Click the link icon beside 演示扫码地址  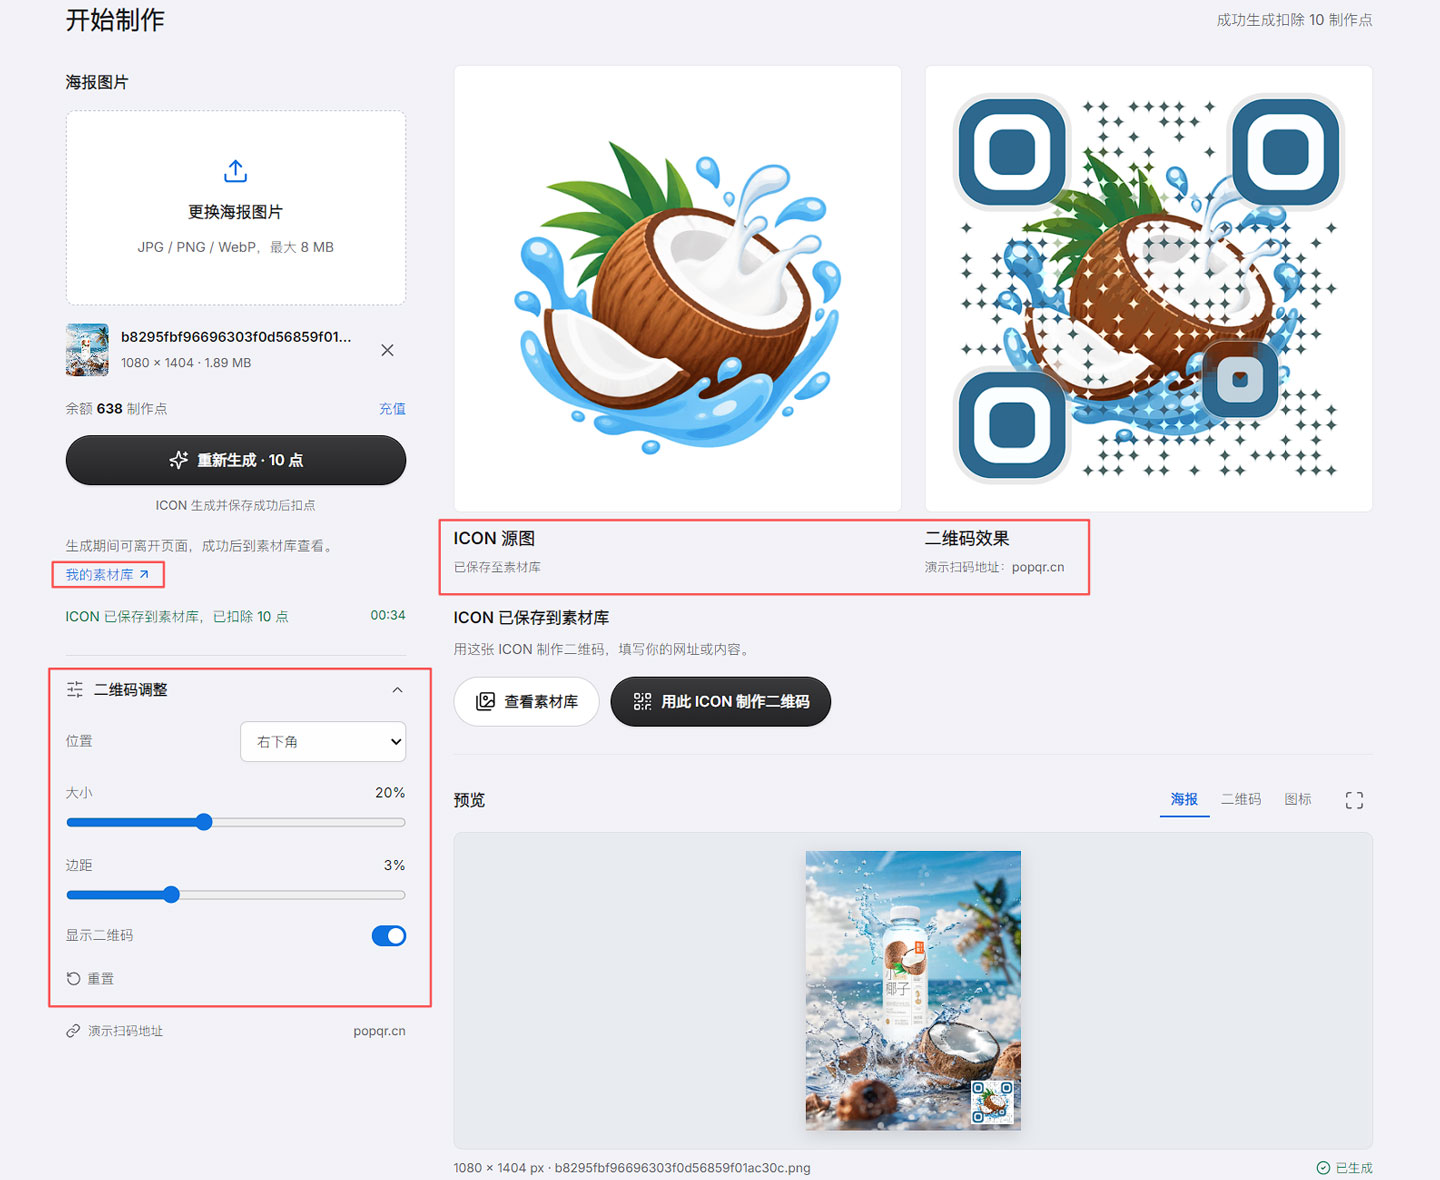tap(73, 1031)
